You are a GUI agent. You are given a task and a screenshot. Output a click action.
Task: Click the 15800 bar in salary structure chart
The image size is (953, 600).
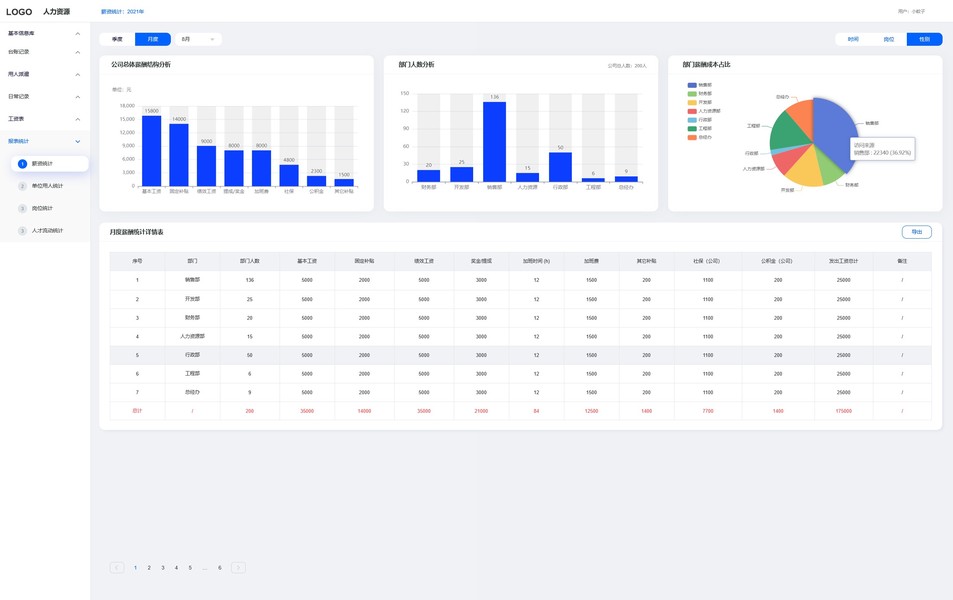[151, 151]
